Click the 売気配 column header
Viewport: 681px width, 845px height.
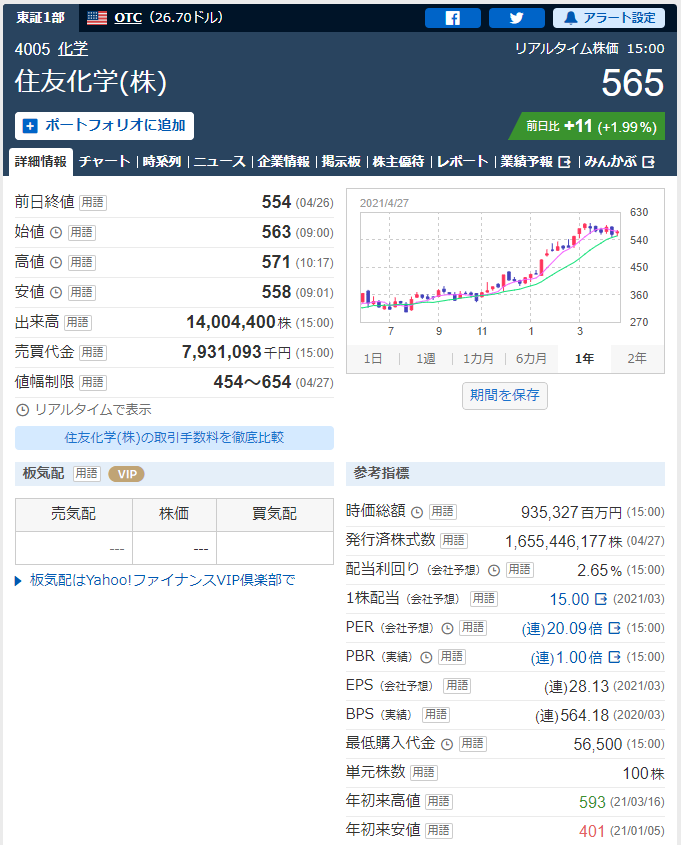[x=74, y=515]
